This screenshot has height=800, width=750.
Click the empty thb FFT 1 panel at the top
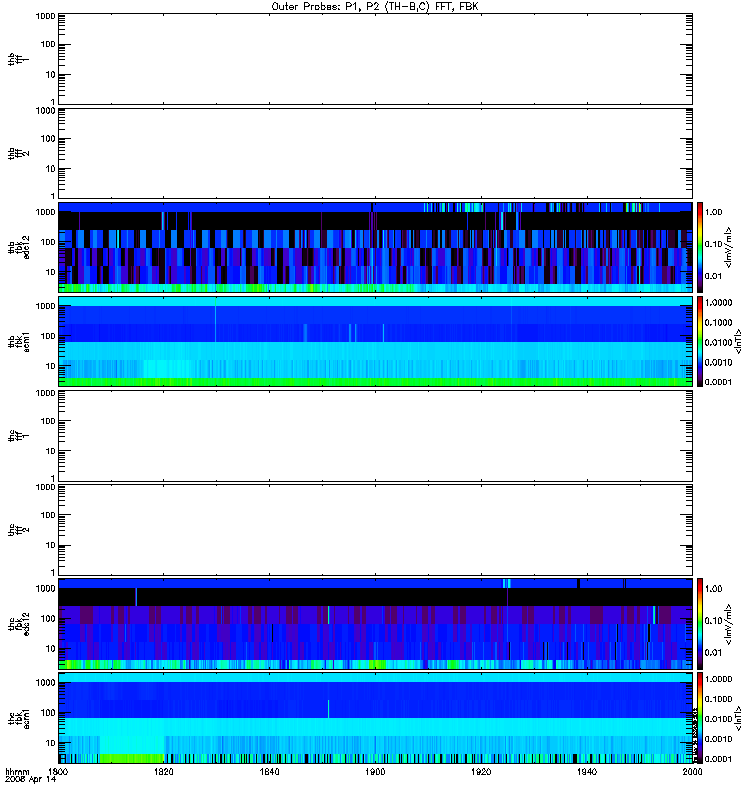(375, 59)
